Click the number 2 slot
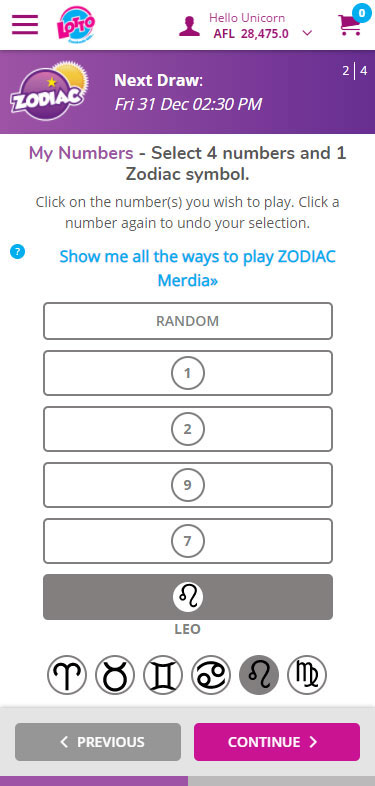 pos(188,429)
